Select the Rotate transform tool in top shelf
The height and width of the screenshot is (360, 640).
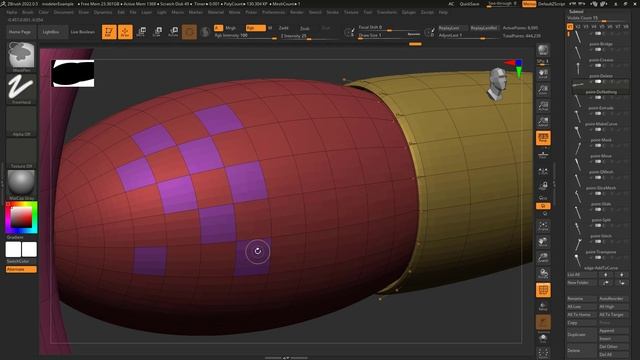click(173, 32)
